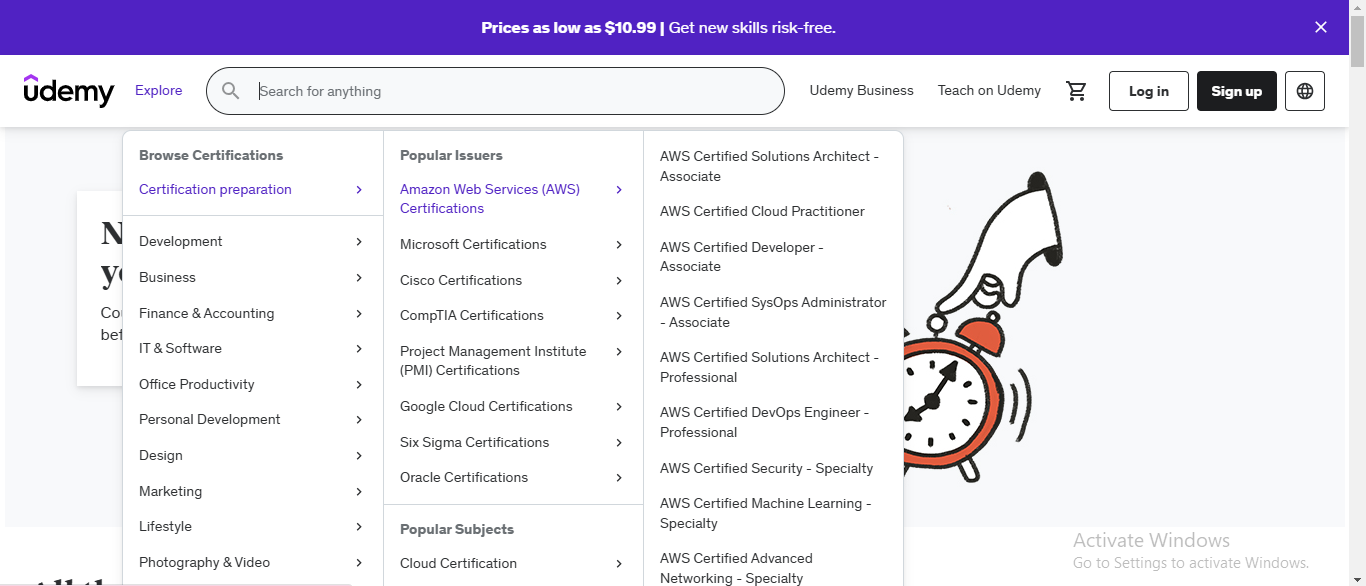Image resolution: width=1366 pixels, height=586 pixels.
Task: Click the chevron beside Cisco Certifications
Action: pyautogui.click(x=619, y=281)
